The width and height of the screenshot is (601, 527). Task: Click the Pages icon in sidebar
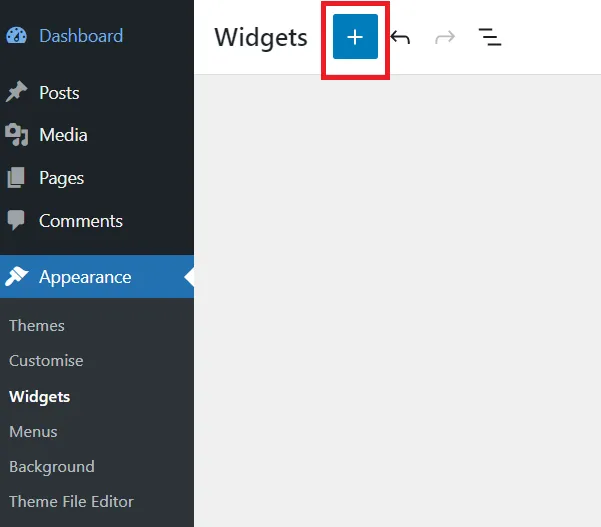[16, 178]
